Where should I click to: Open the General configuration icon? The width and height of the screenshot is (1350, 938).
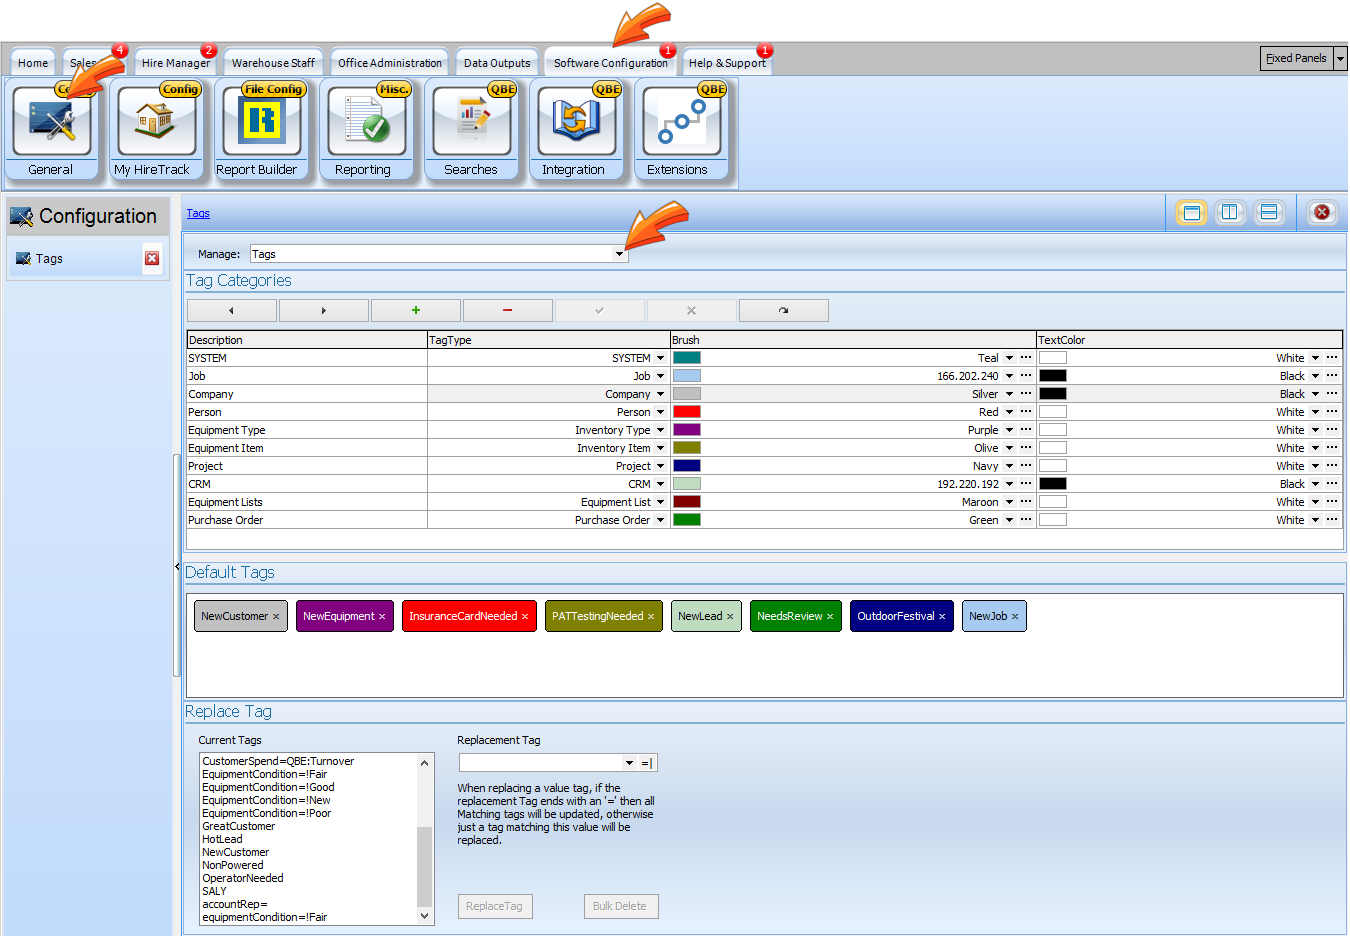click(x=52, y=128)
